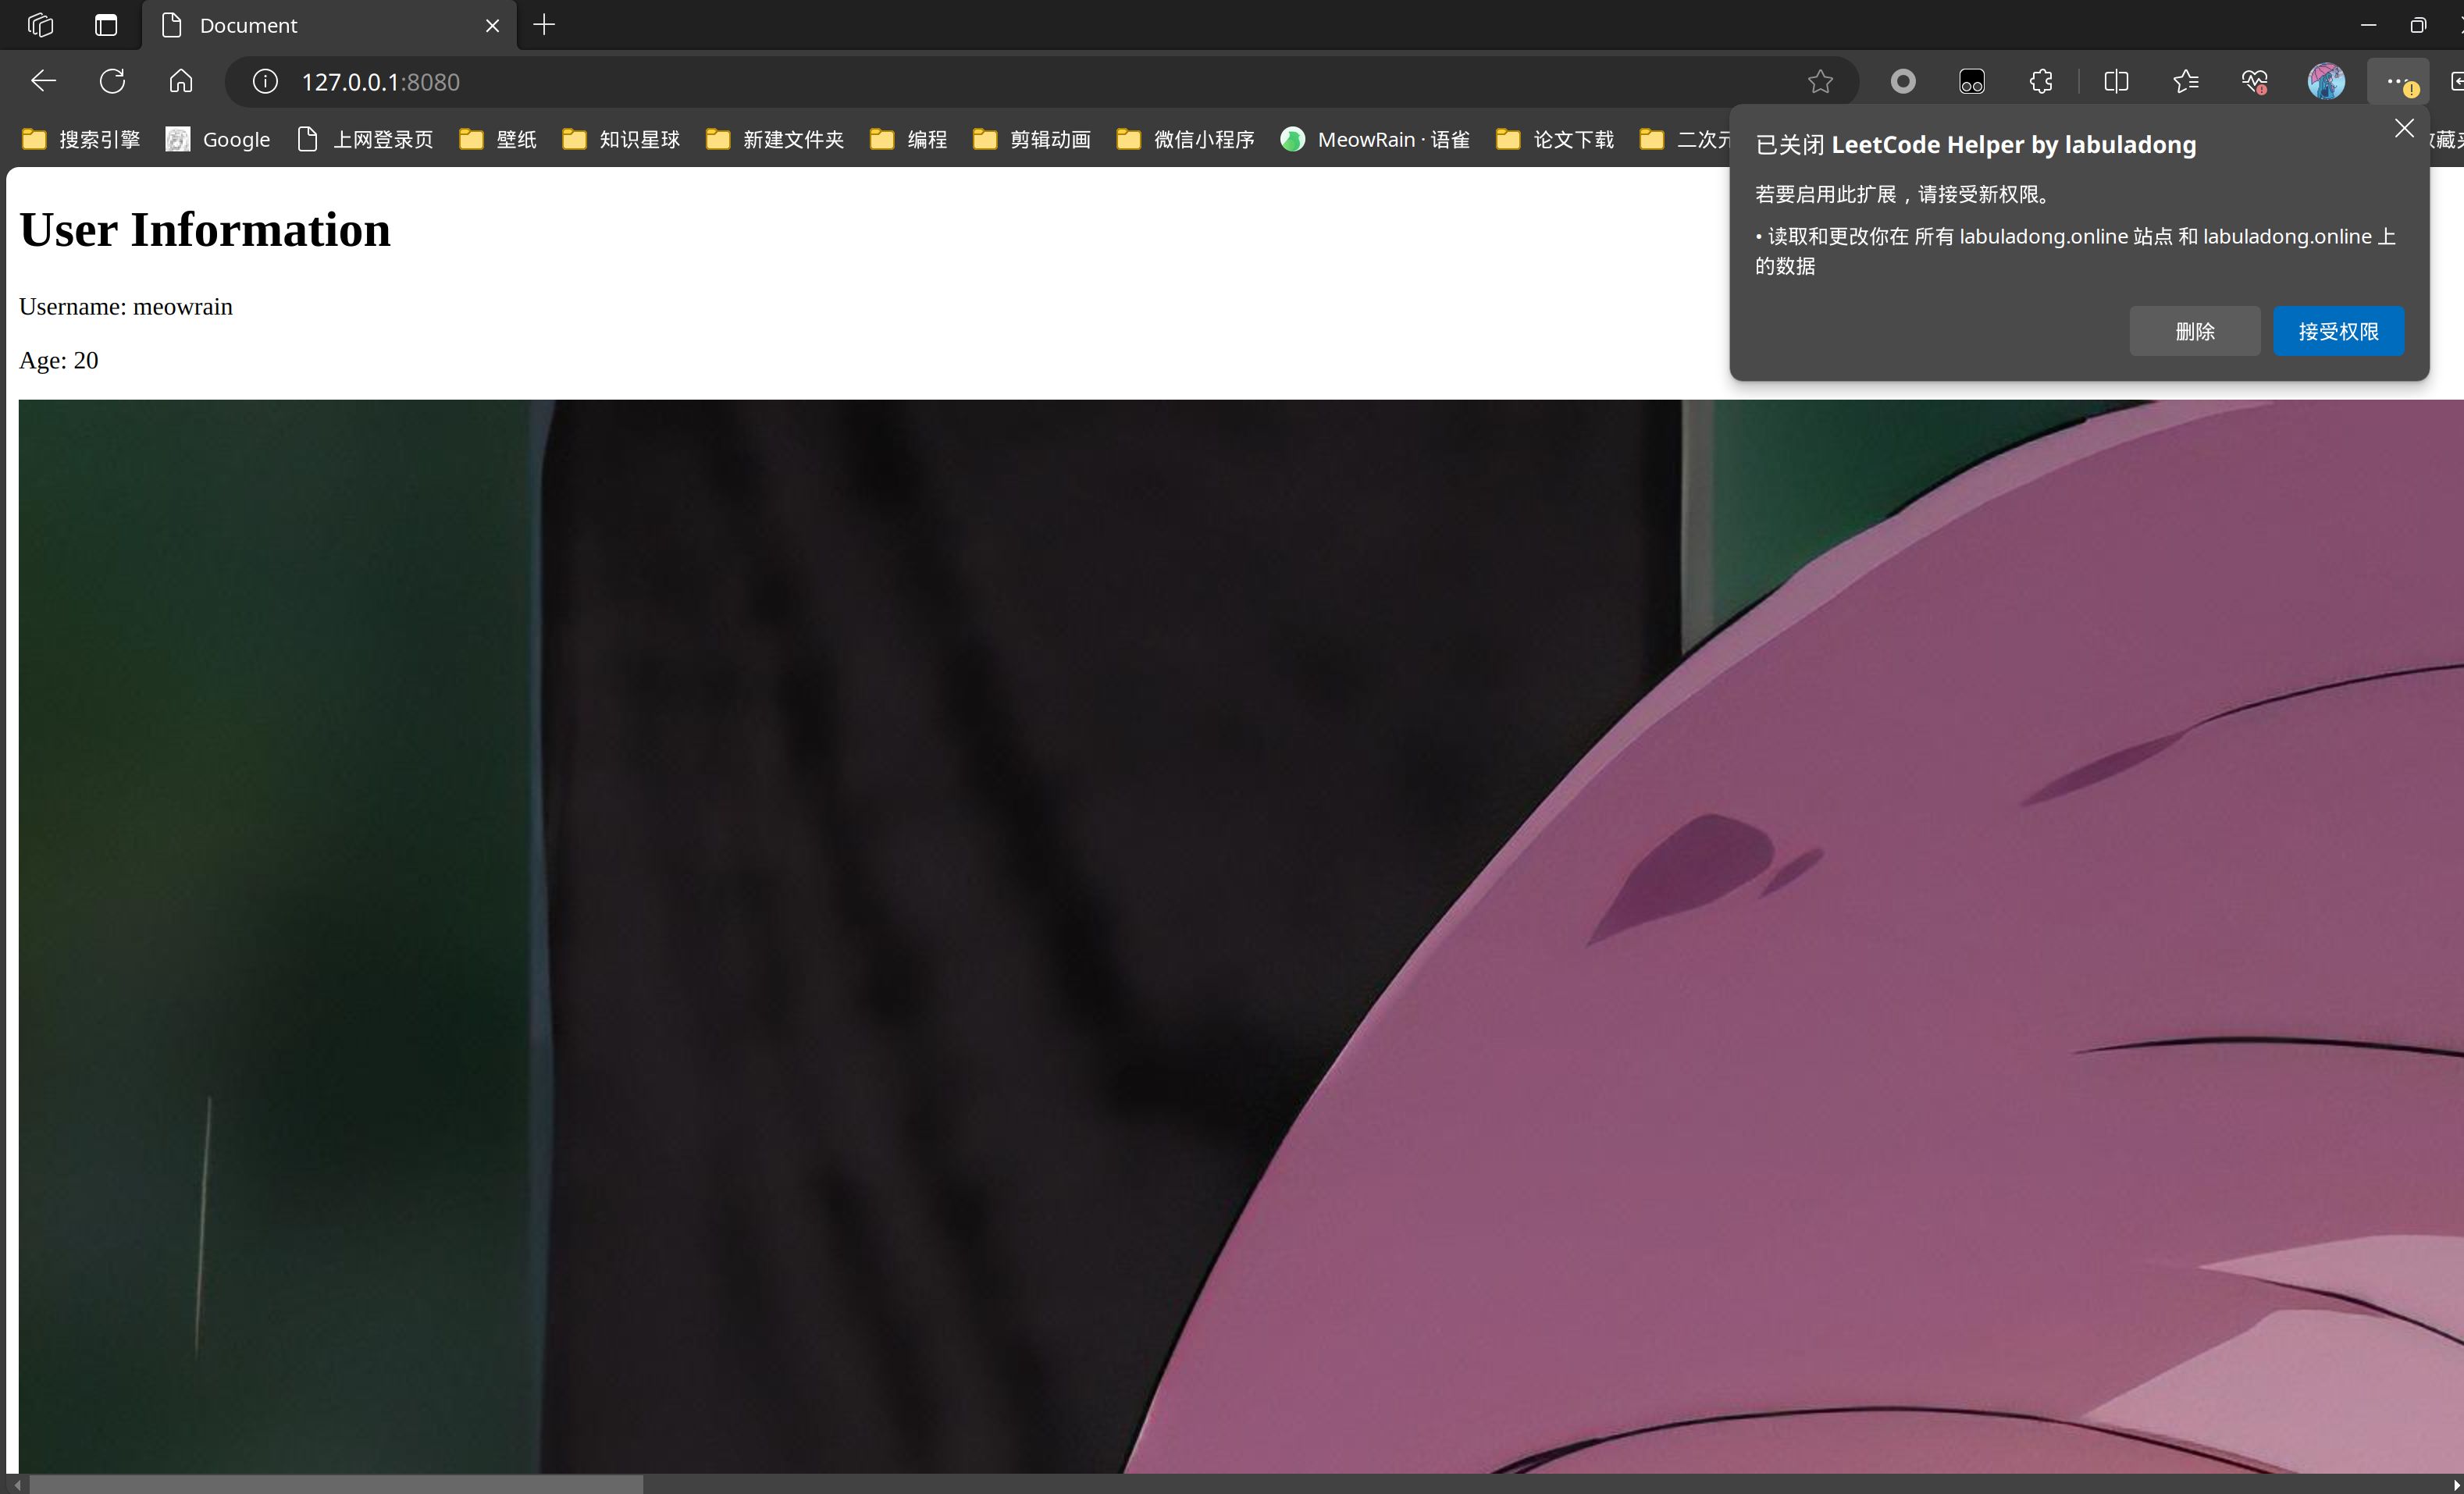Toggle the split screen view icon

point(2116,81)
